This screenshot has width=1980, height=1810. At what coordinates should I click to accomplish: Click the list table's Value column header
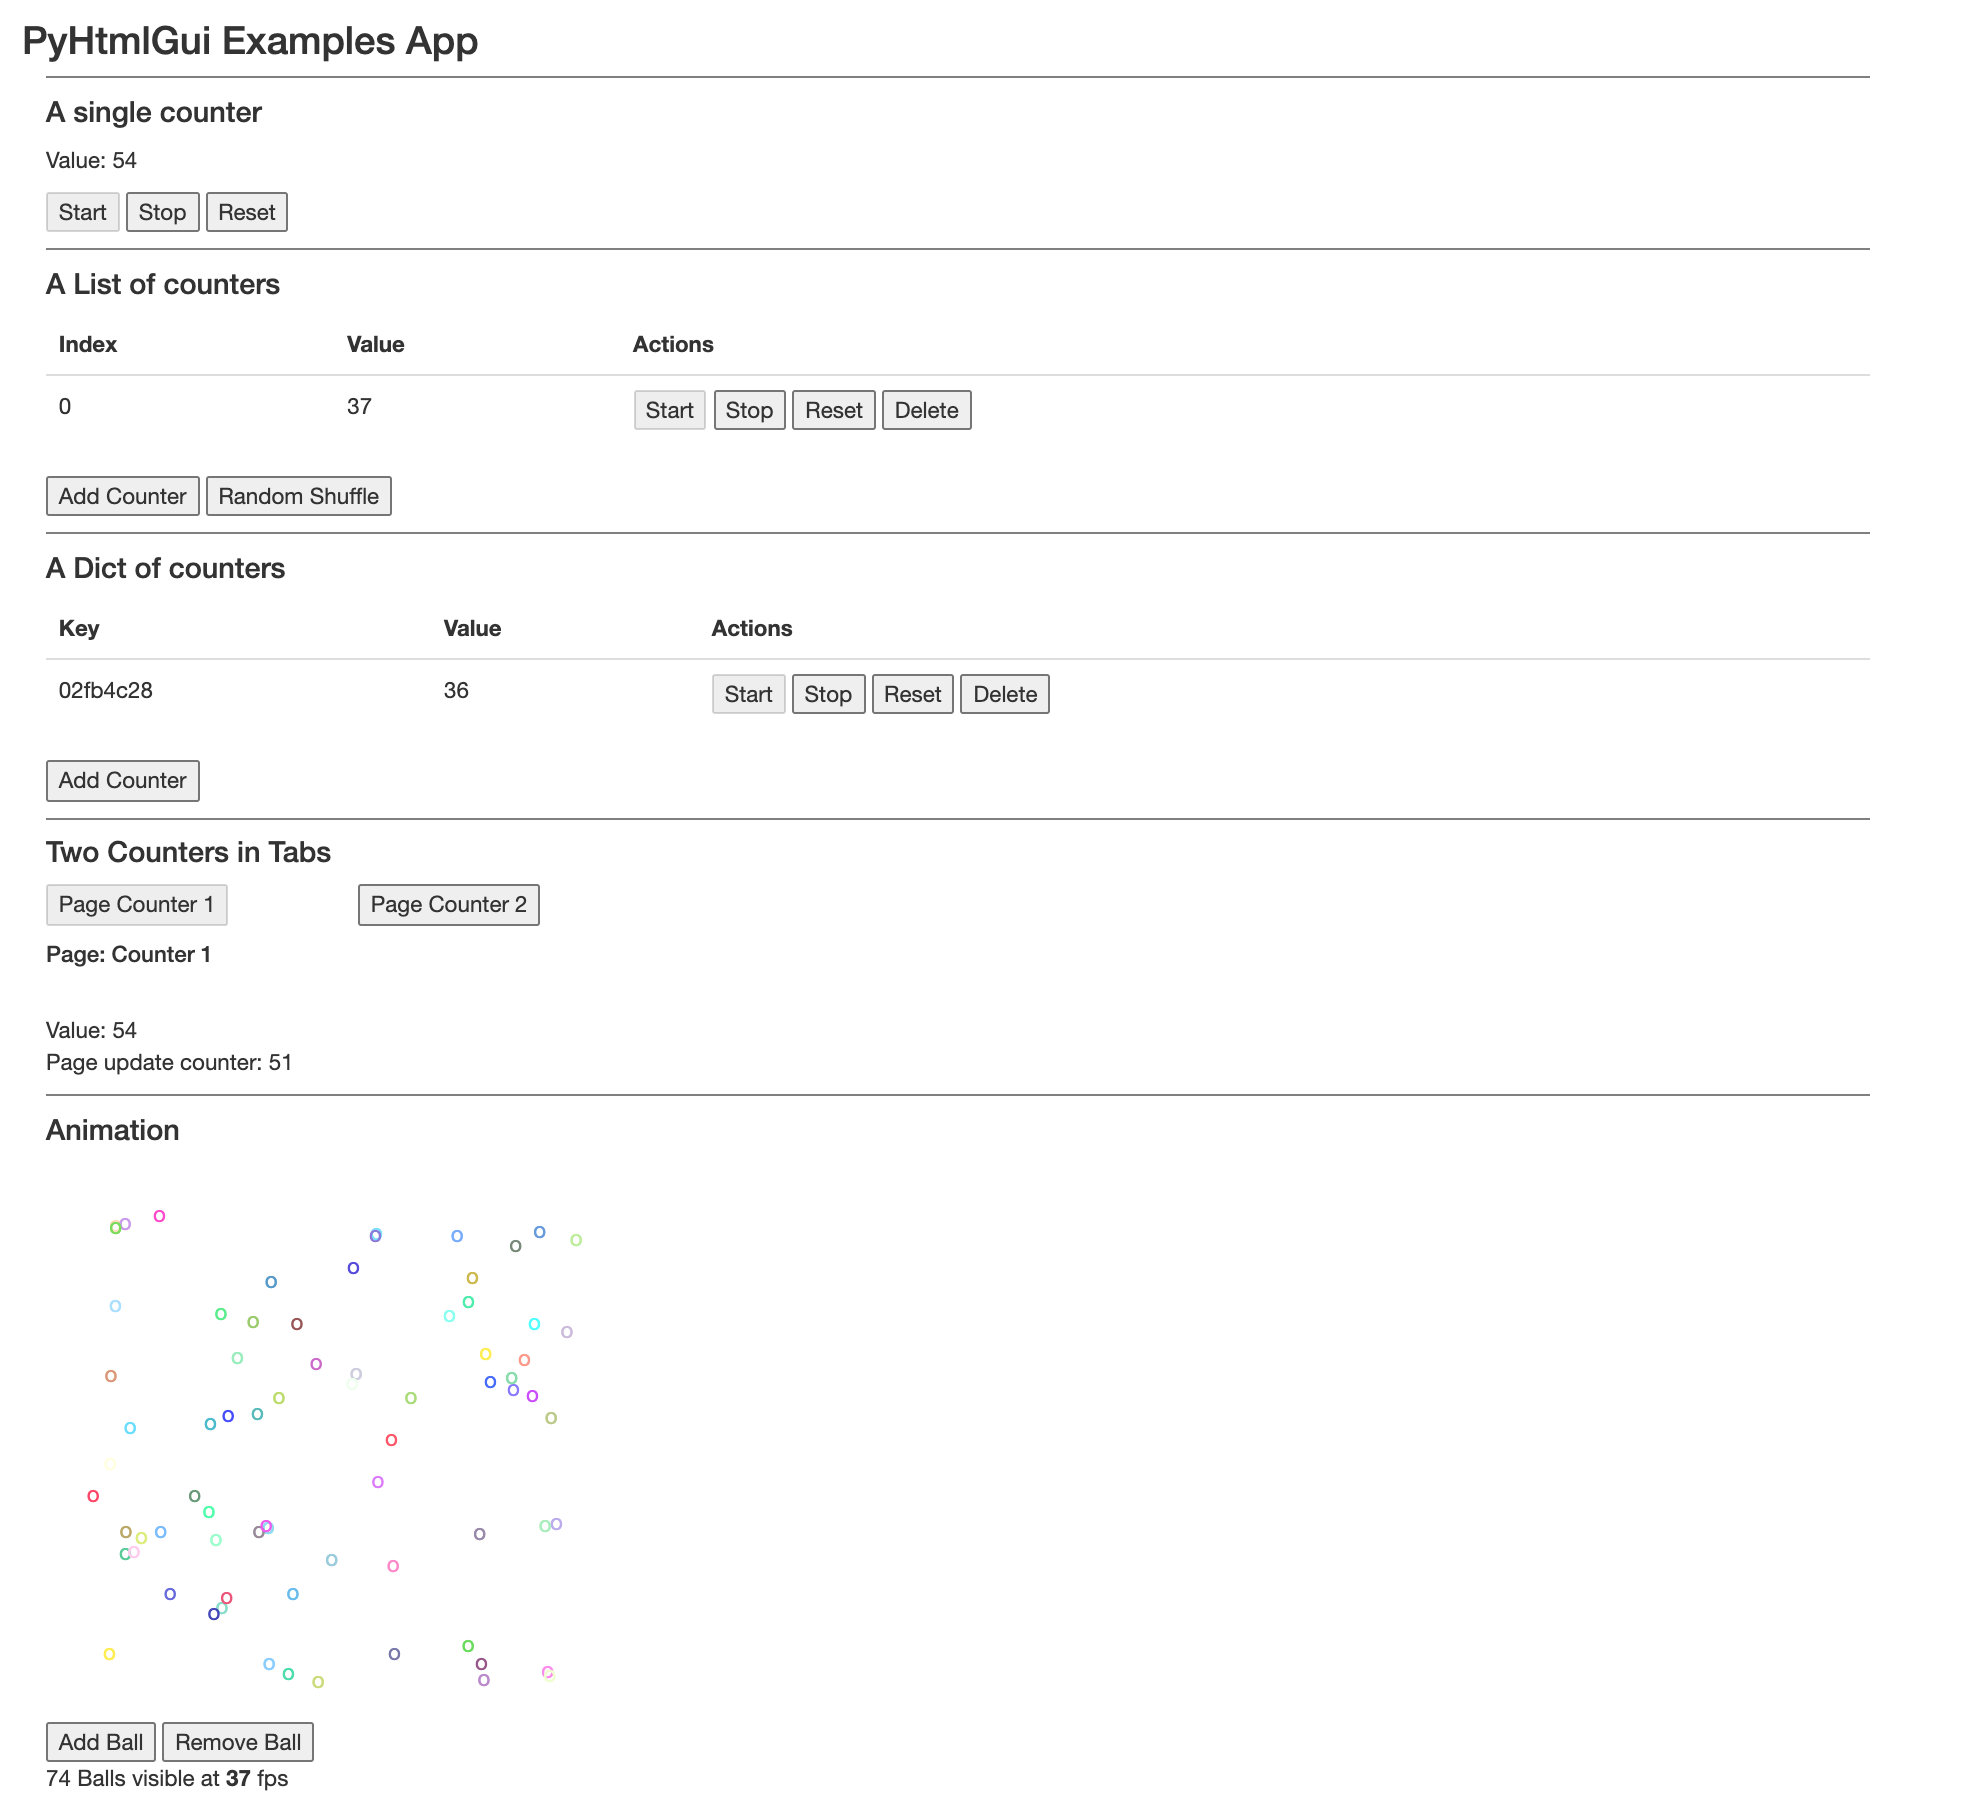(375, 344)
